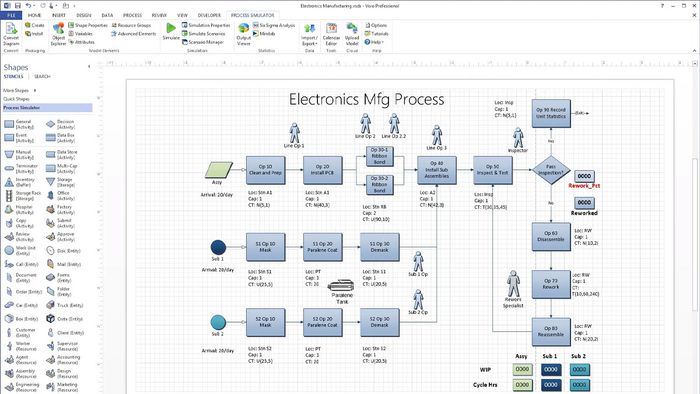Select the Box (Entity) stencil shape
Image resolution: width=700 pixels, height=394 pixels.
[x=21, y=319]
